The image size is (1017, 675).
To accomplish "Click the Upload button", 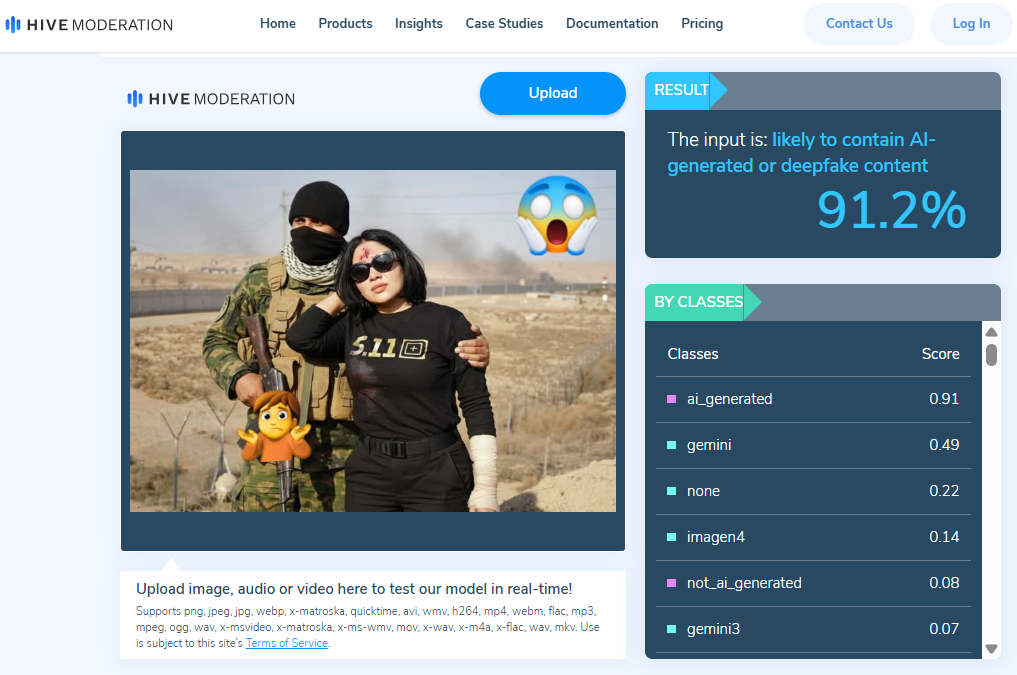I will click(x=552, y=93).
